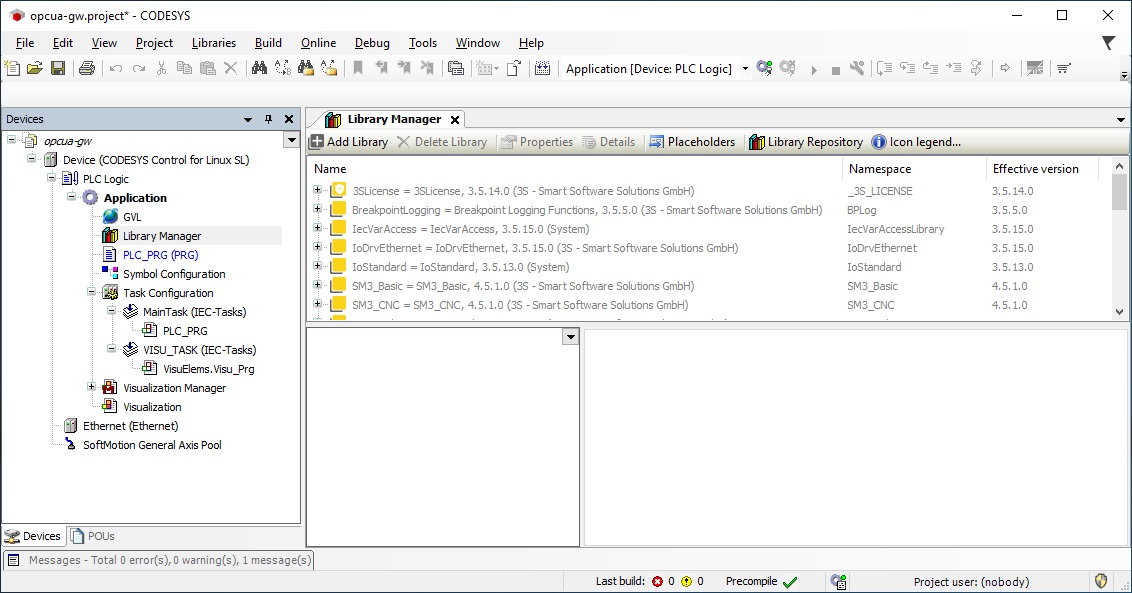Open the Debug menu
The height and width of the screenshot is (593, 1132).
click(x=372, y=43)
